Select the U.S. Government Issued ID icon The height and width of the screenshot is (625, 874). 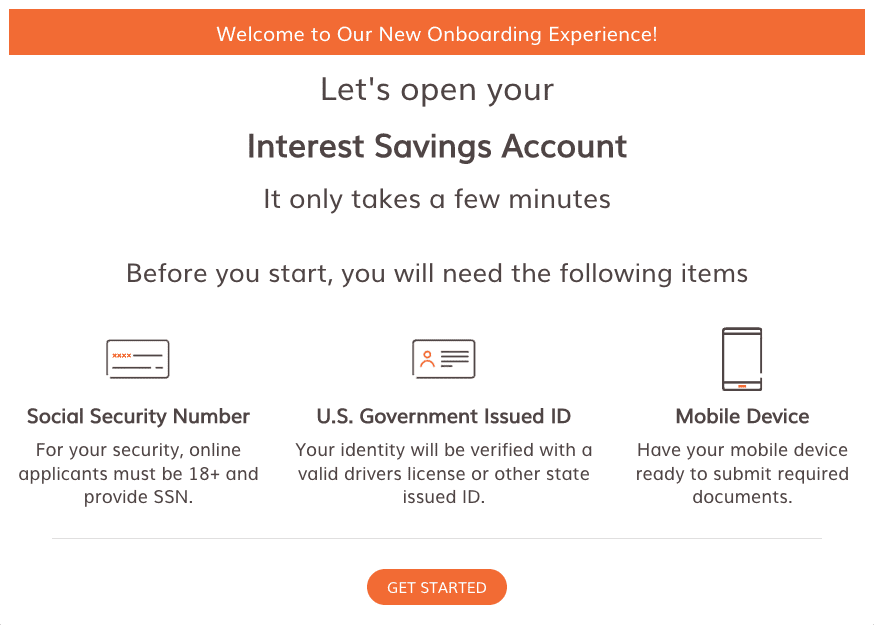(x=443, y=358)
